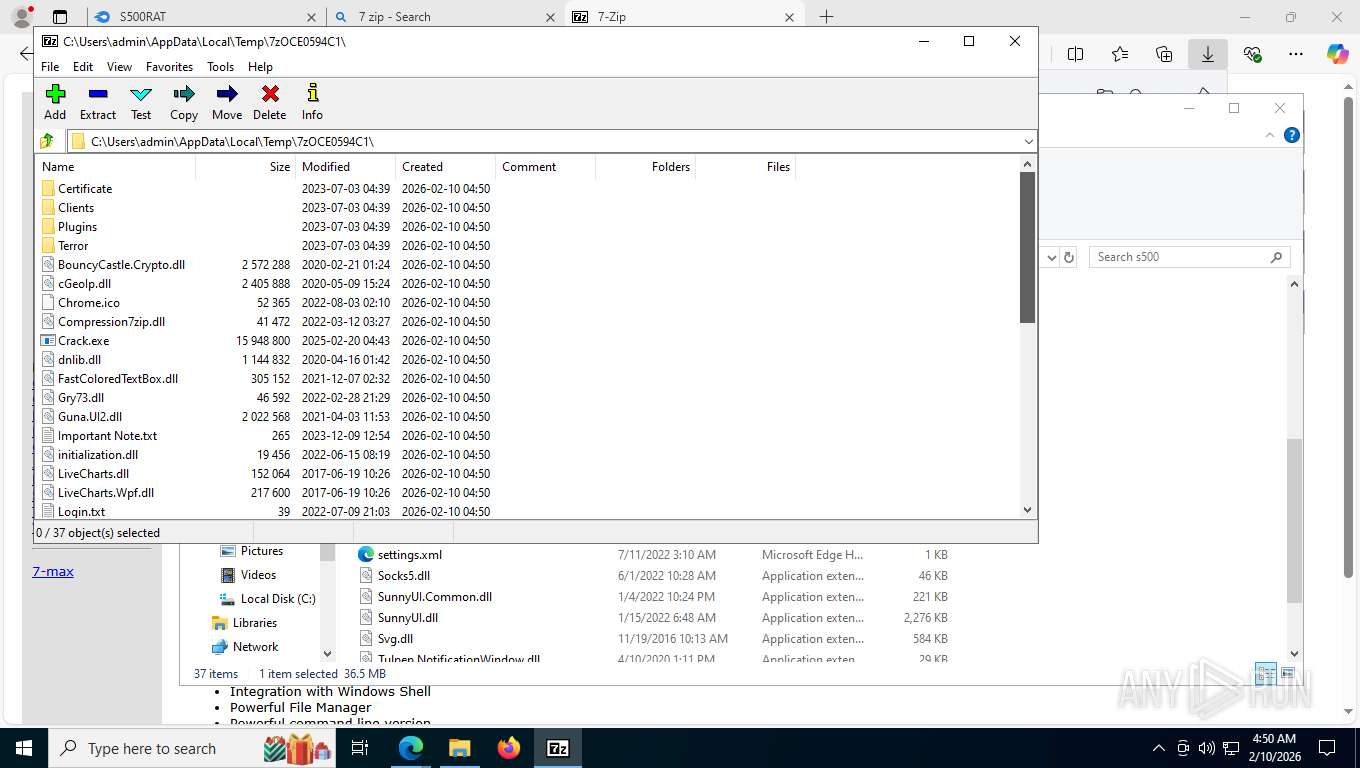Open browser favorites star icon
The height and width of the screenshot is (768, 1360).
(x=1119, y=54)
